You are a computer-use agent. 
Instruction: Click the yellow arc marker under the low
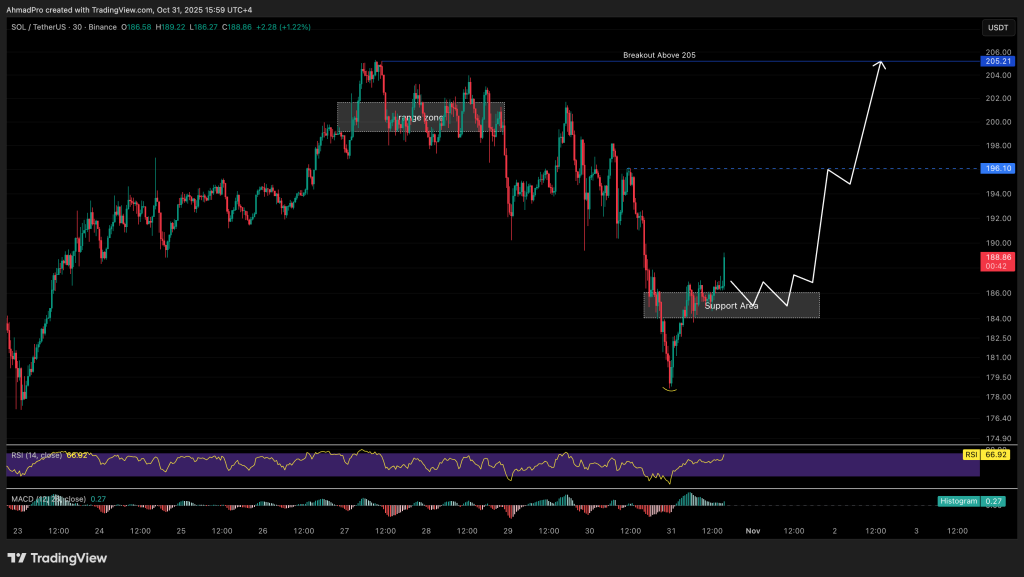coord(669,389)
